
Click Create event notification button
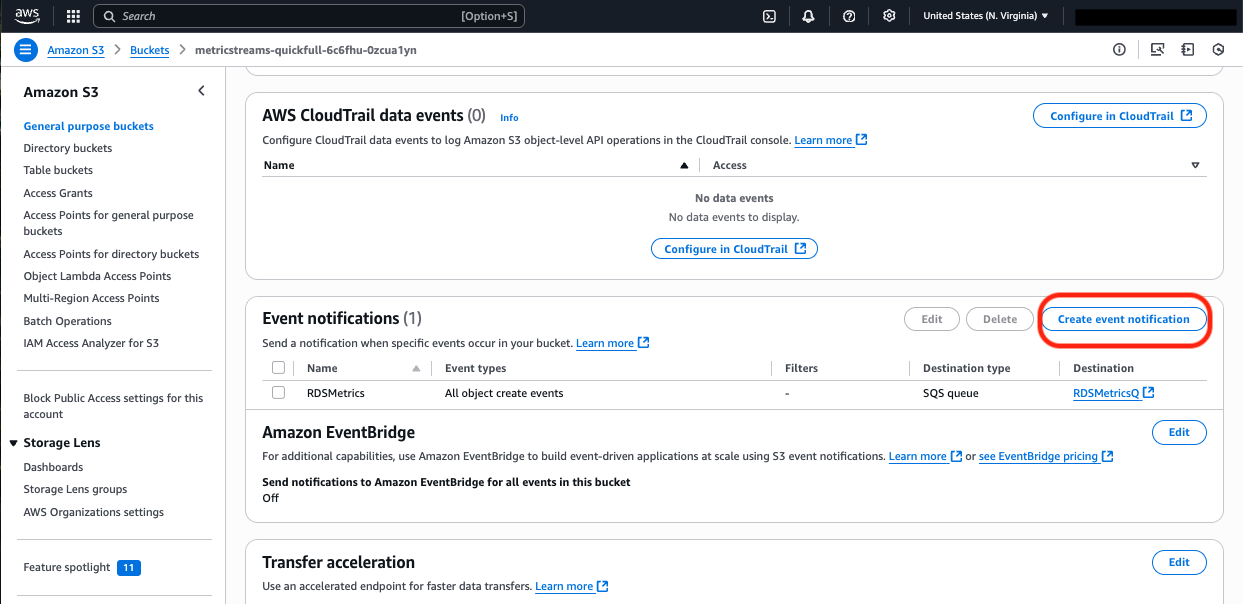[x=1123, y=319]
